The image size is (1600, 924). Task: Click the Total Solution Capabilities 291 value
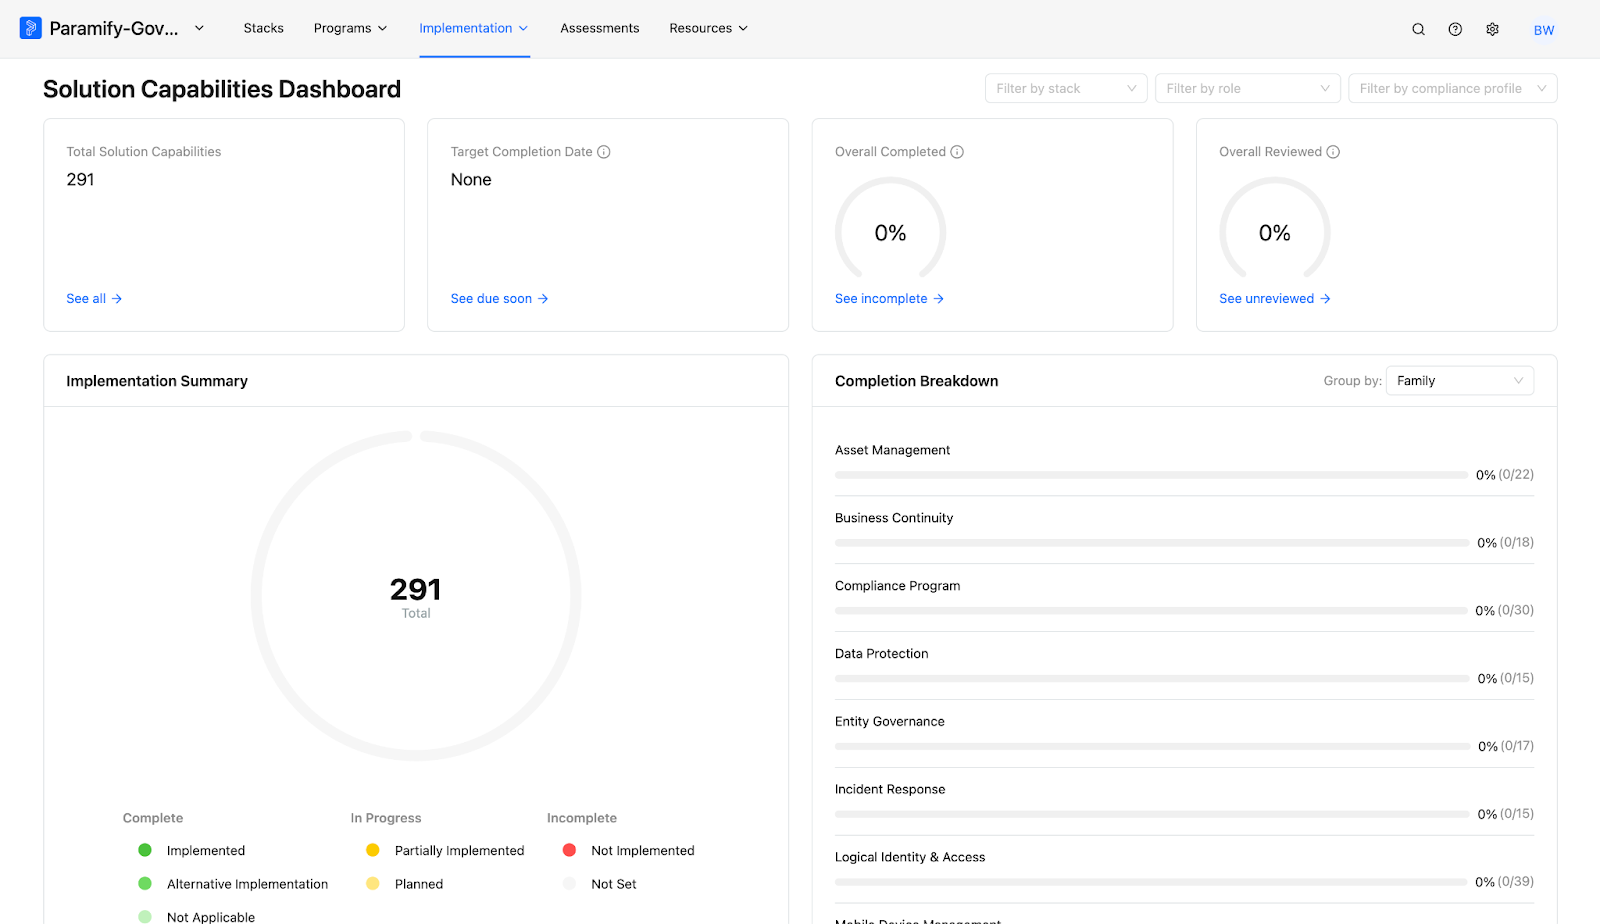(x=80, y=180)
